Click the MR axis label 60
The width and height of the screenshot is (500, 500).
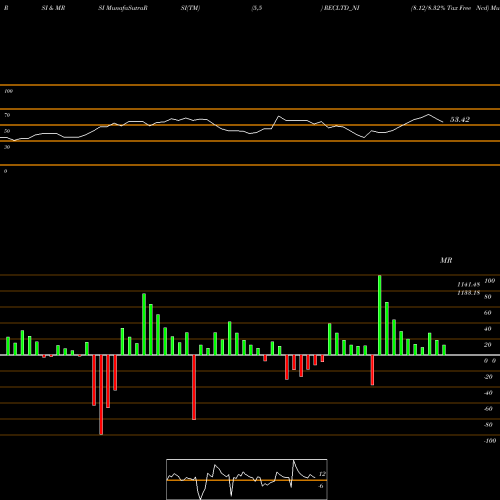tap(488, 313)
